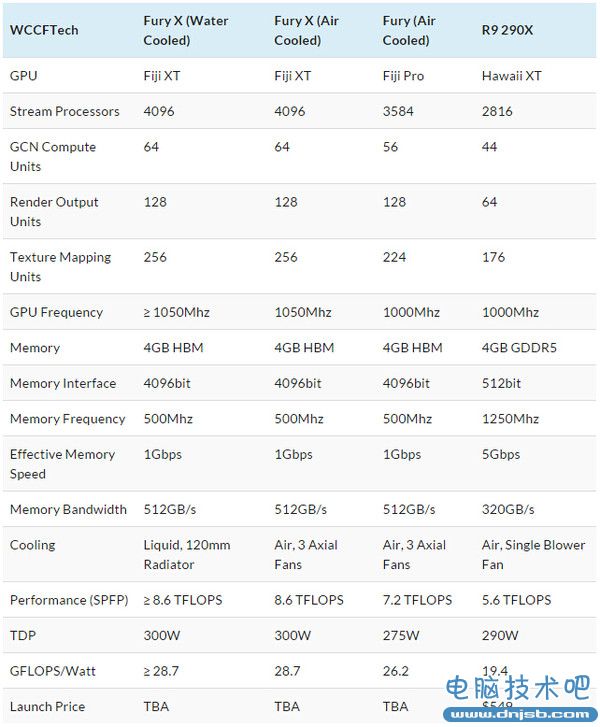Select the Fury X (Air Cooled) column header
Viewport: 600px width, 727px height.
click(x=302, y=30)
